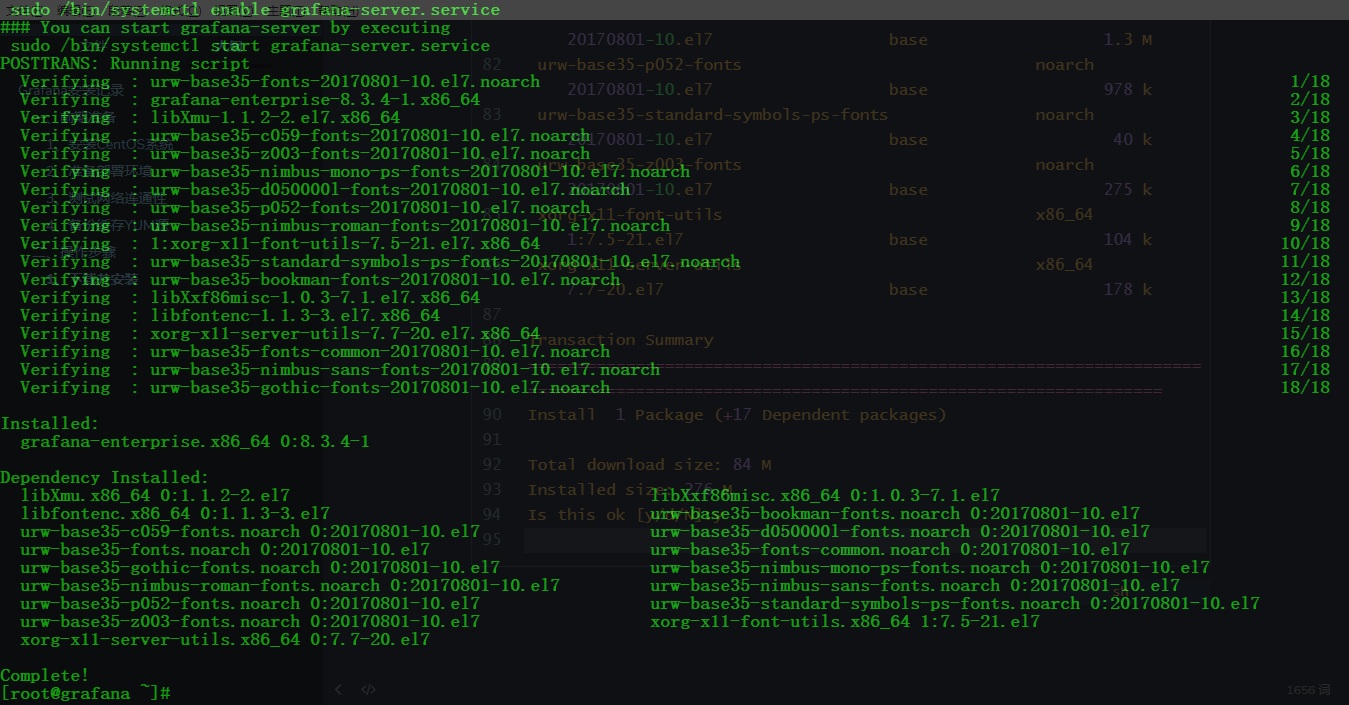This screenshot has height=705, width=1349.
Task: Click 'urw-base35-d050000l-fonts.noarch' dependency entry
Action: coord(900,531)
